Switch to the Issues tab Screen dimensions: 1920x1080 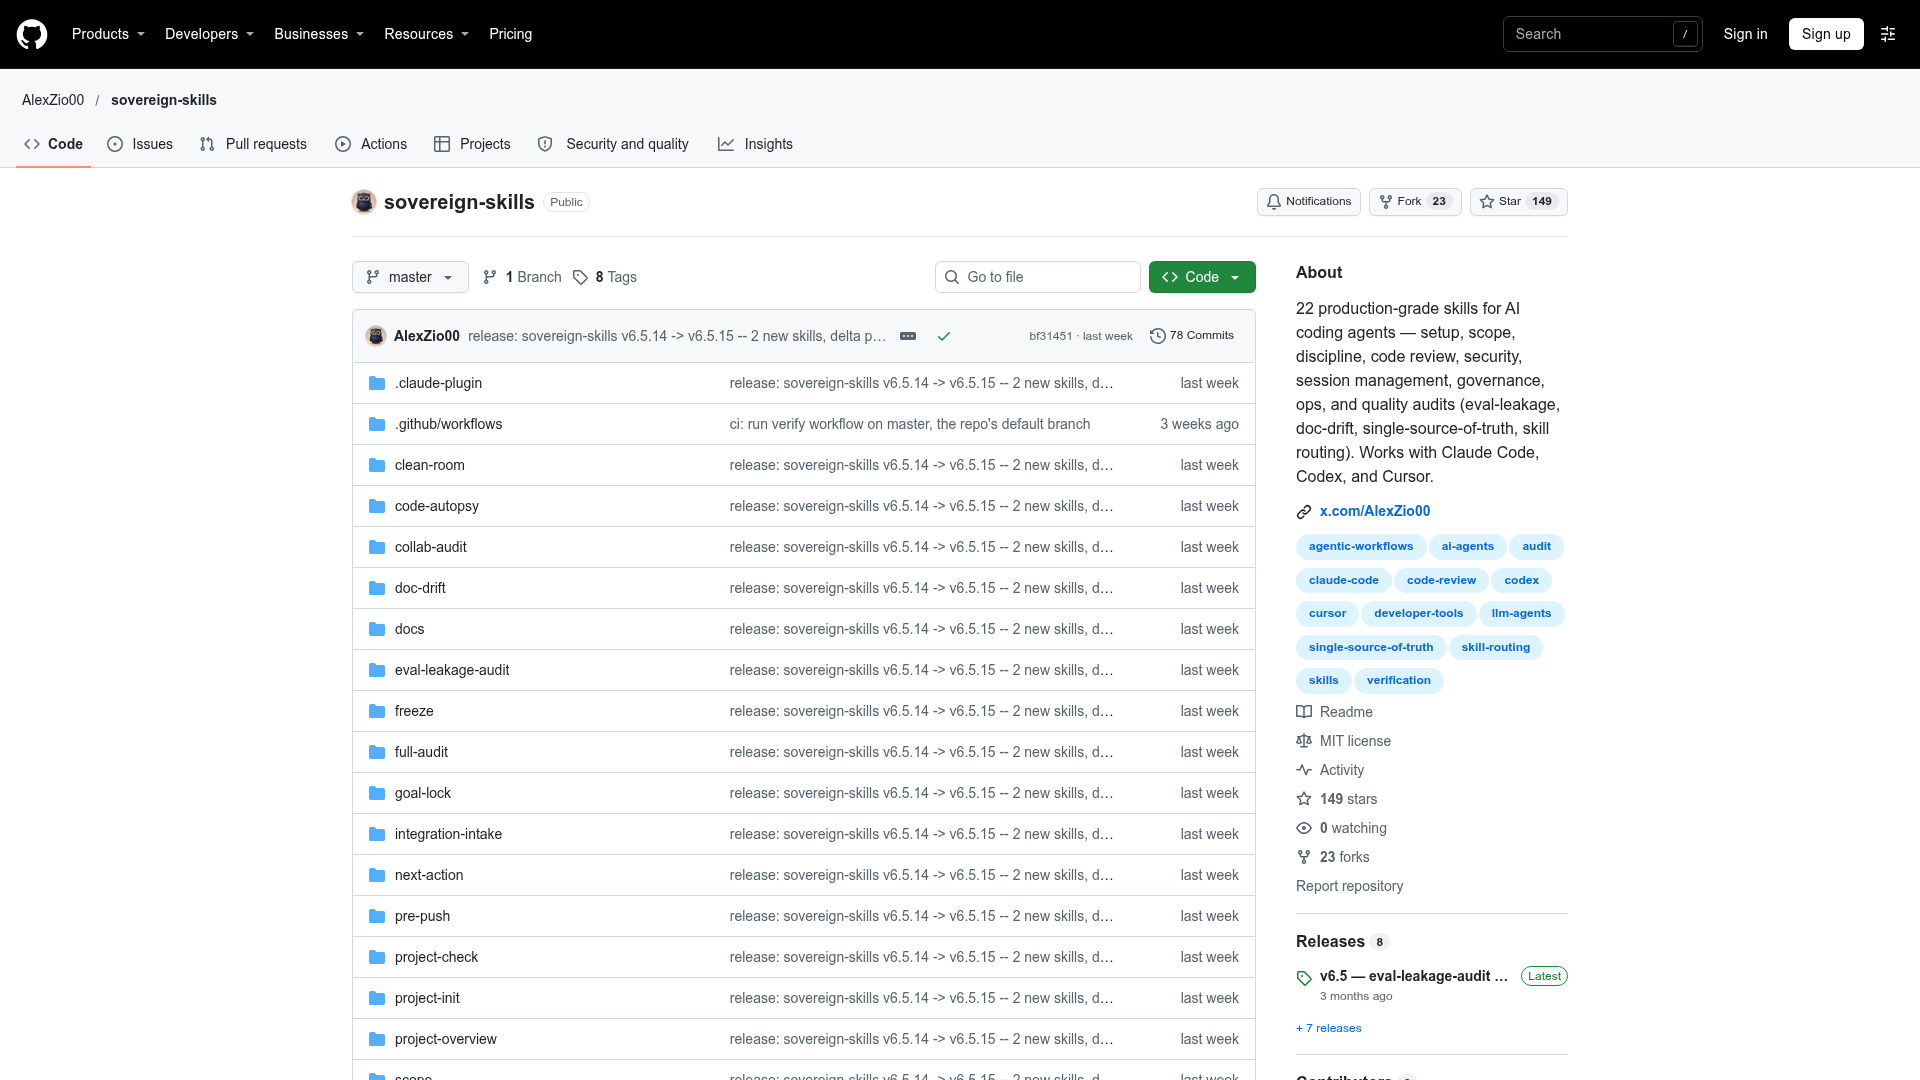[x=140, y=144]
